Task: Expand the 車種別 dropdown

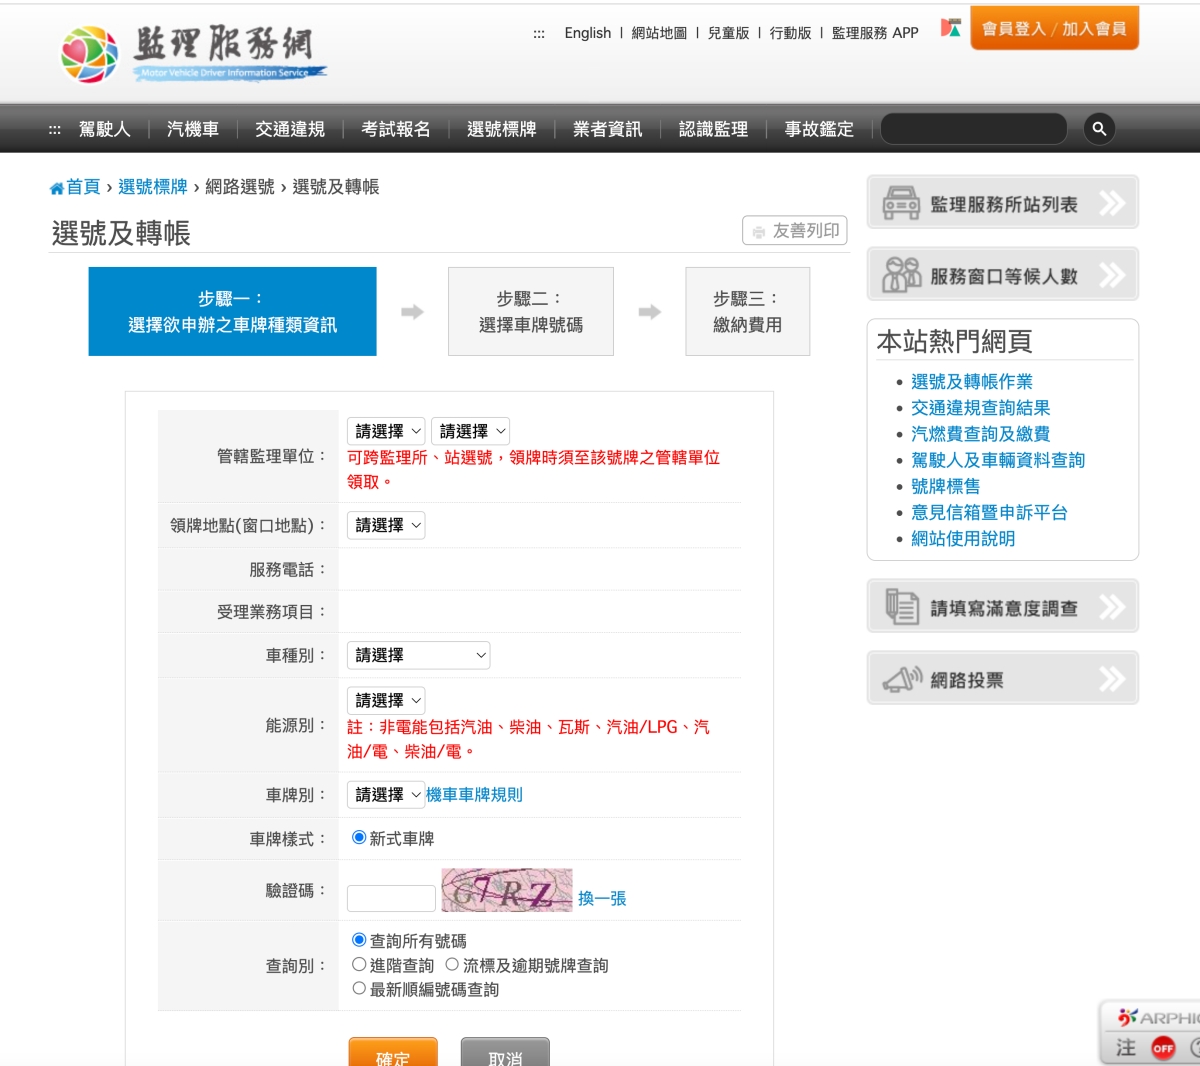Action: (418, 655)
